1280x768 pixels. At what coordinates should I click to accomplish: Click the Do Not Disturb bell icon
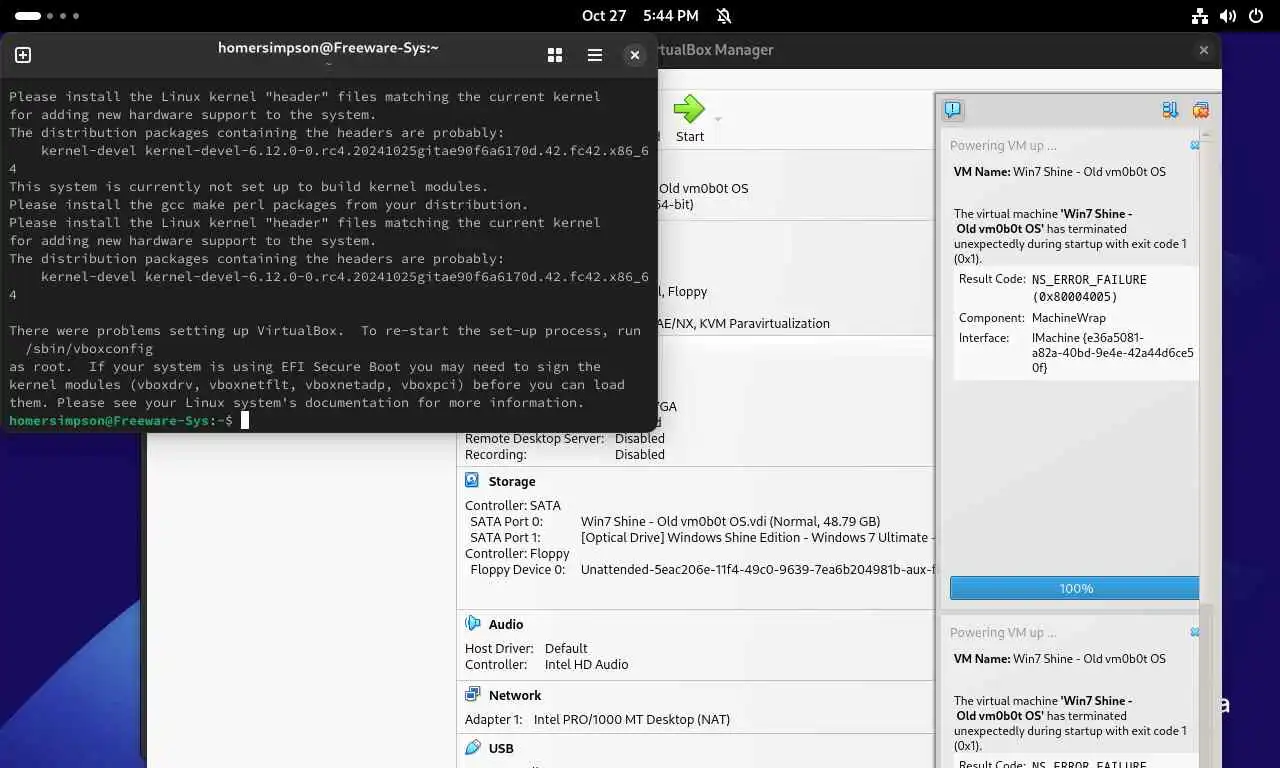[724, 16]
